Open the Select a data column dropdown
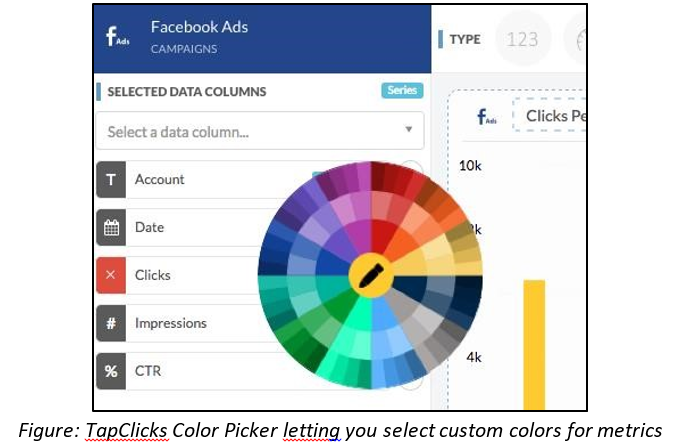The image size is (673, 448). (x=260, y=131)
